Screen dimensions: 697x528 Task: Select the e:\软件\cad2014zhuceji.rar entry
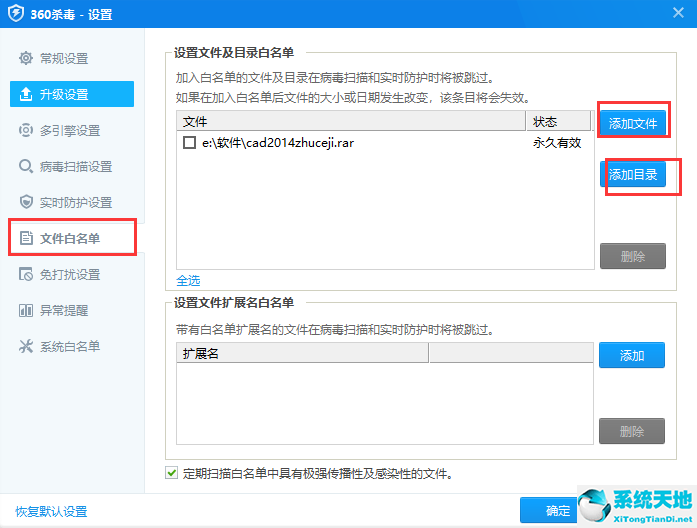click(278, 143)
